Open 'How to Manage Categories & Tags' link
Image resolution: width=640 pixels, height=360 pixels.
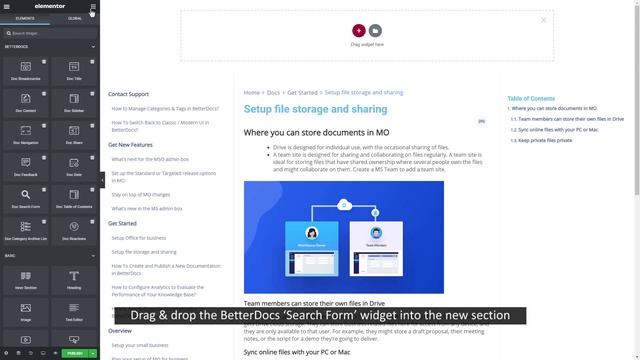tap(165, 109)
